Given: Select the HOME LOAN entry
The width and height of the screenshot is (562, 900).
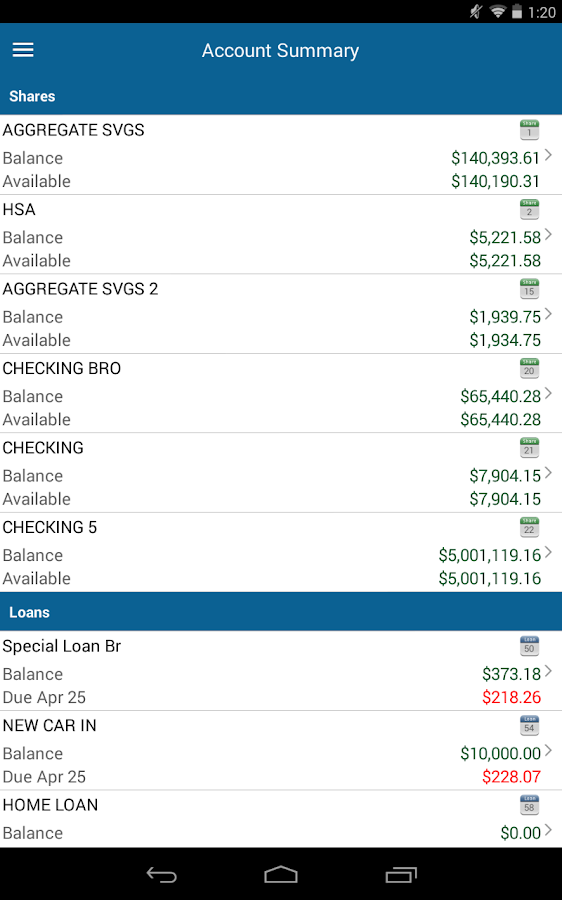Looking at the screenshot, I should 281,819.
